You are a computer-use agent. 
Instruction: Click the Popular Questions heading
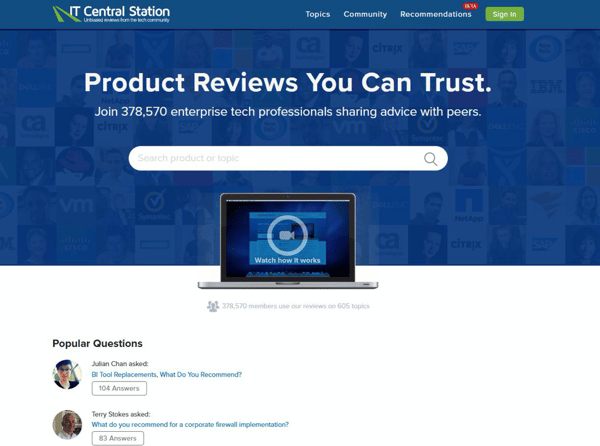click(97, 343)
